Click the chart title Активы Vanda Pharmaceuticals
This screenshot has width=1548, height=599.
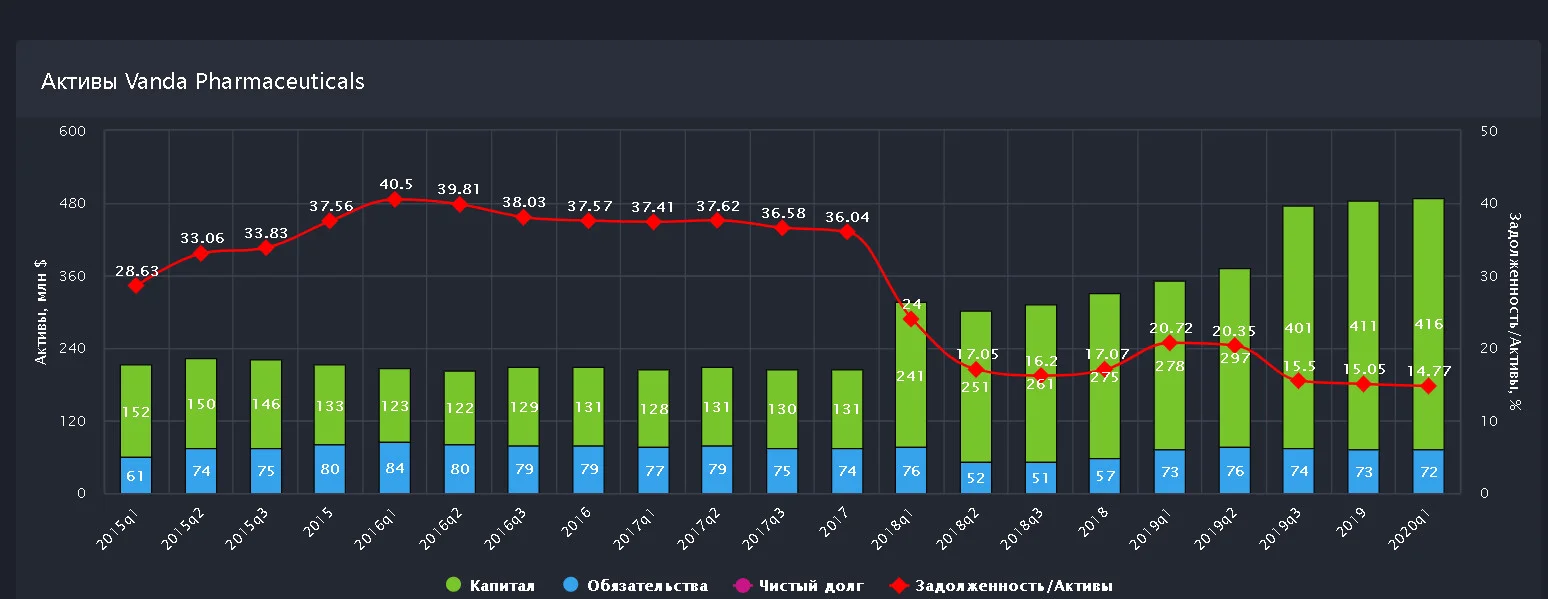click(x=203, y=81)
